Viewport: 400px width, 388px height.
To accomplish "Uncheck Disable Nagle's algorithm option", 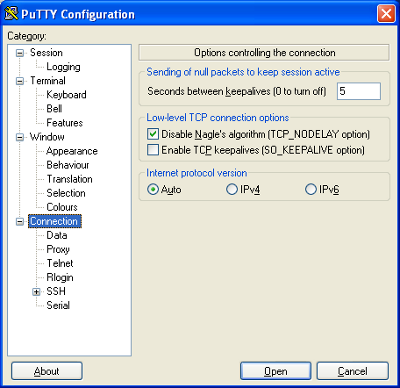I will pos(153,134).
